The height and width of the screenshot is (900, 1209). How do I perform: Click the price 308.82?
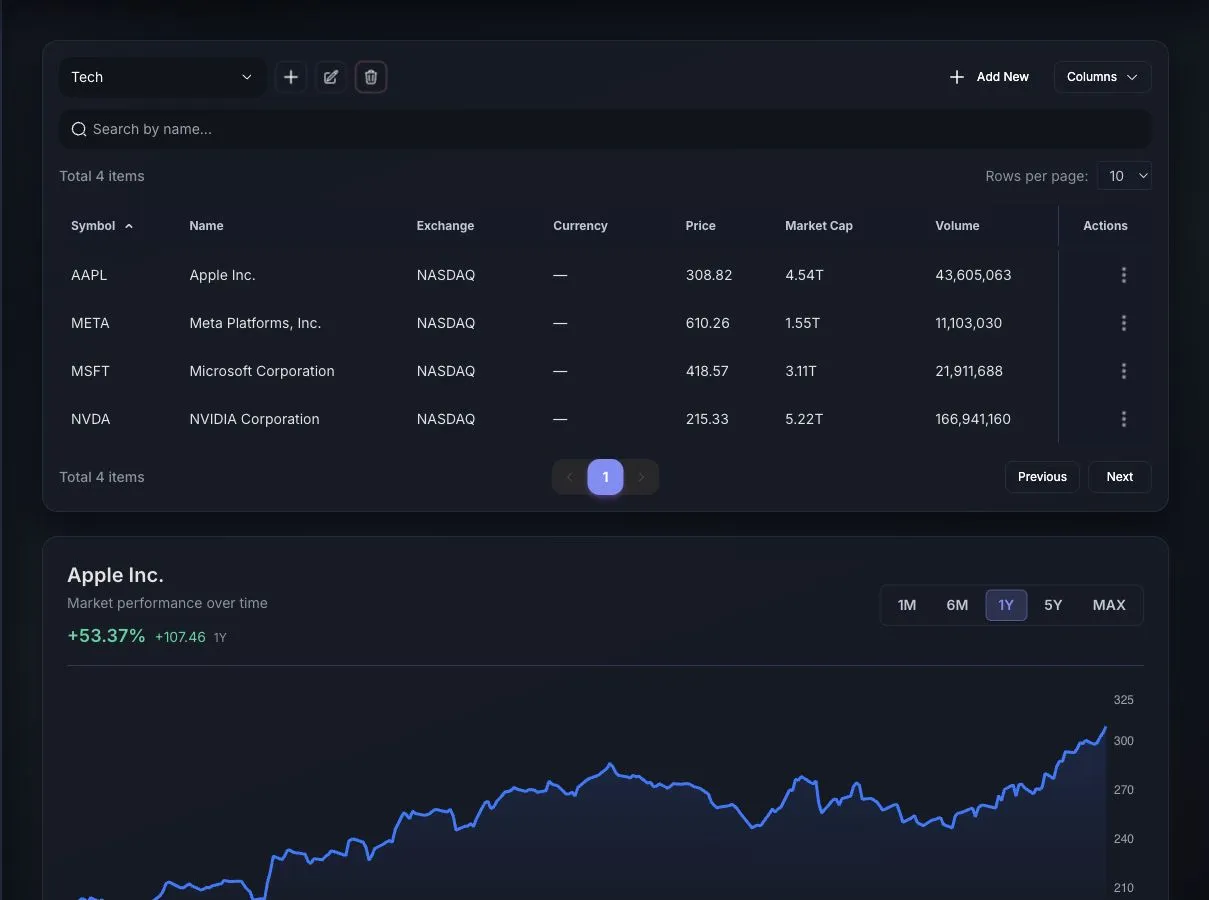[x=709, y=275]
